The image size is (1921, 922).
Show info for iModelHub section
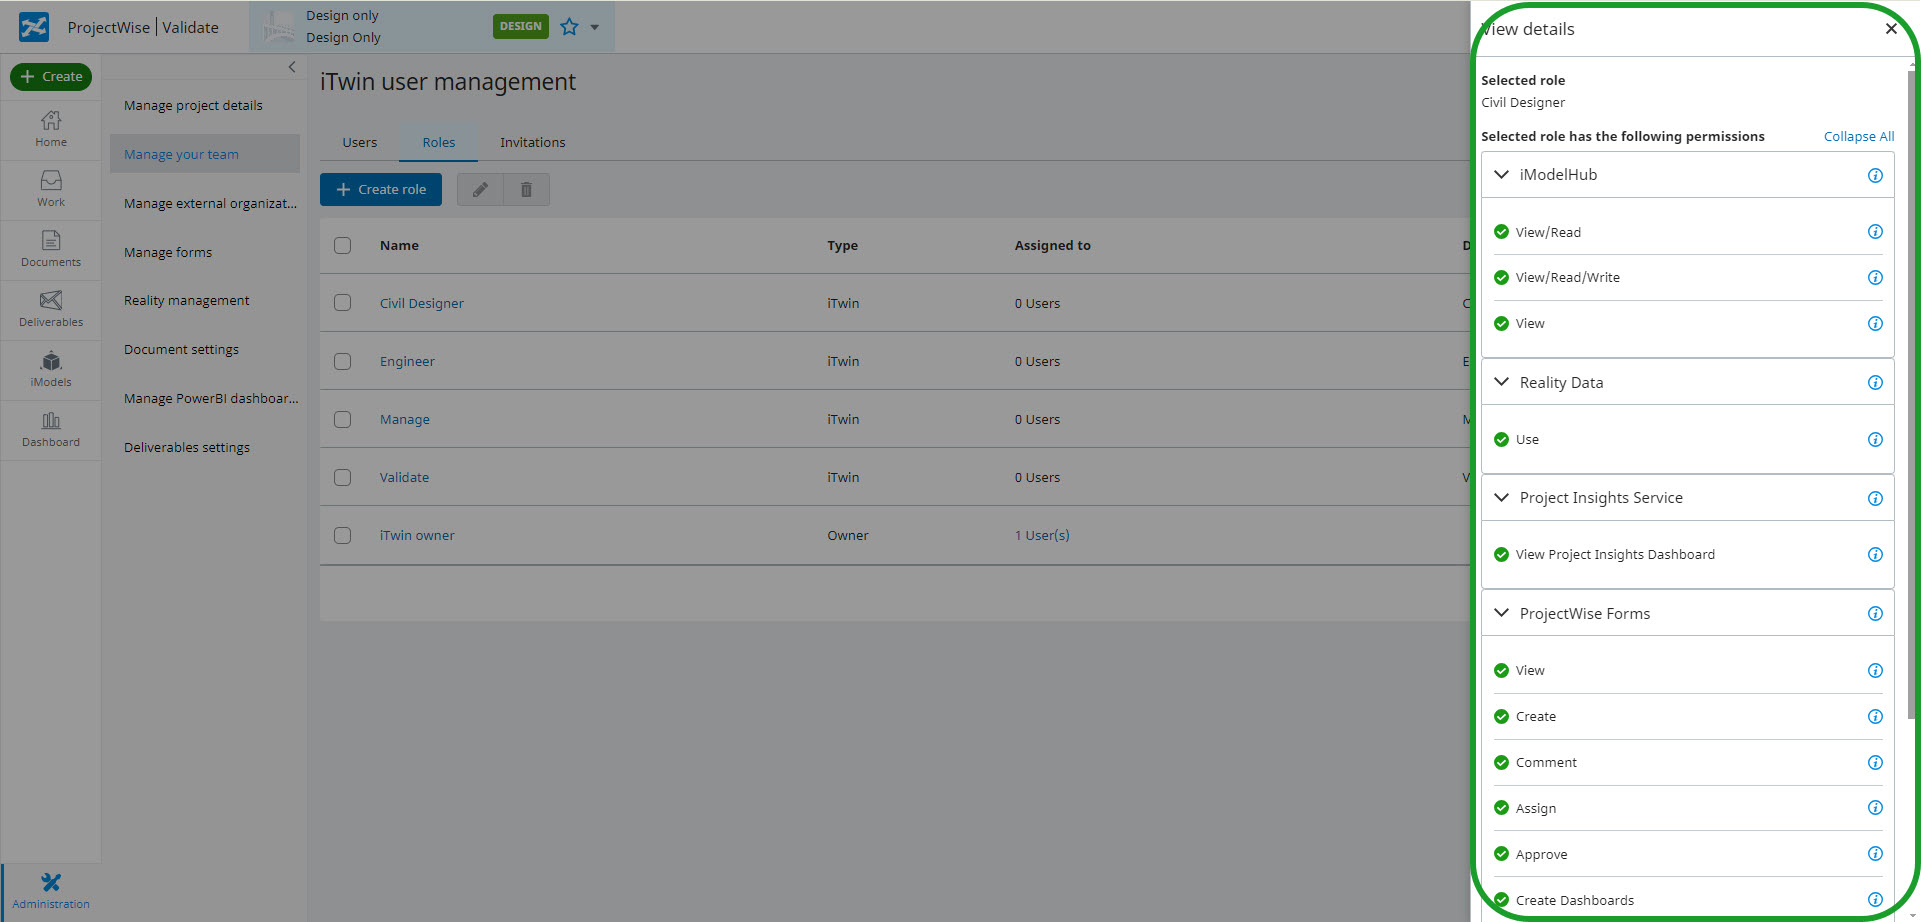(x=1875, y=175)
